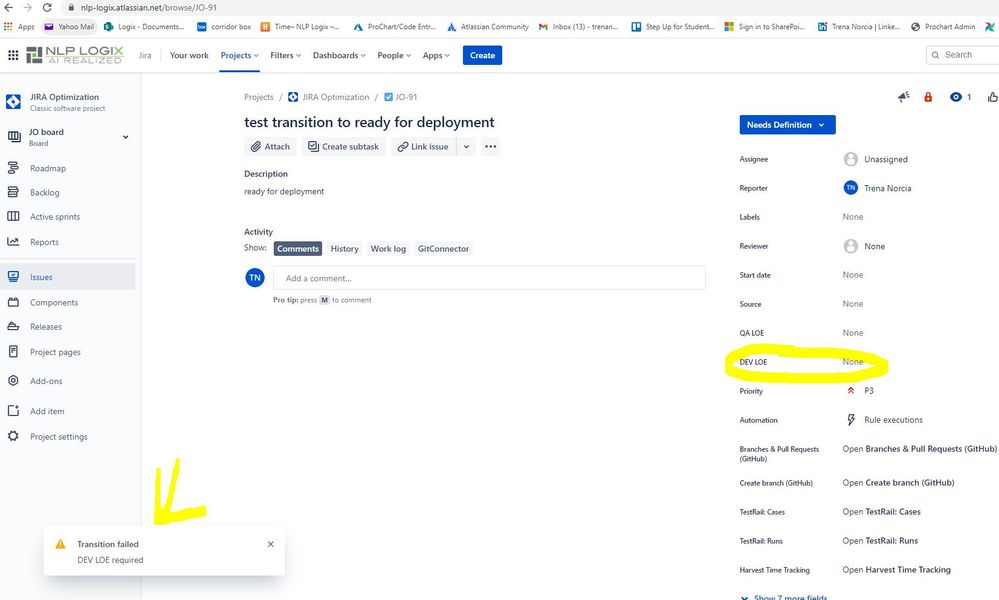The width and height of the screenshot is (999, 600).
Task: Click the thumbs-up vote icon
Action: click(x=993, y=97)
